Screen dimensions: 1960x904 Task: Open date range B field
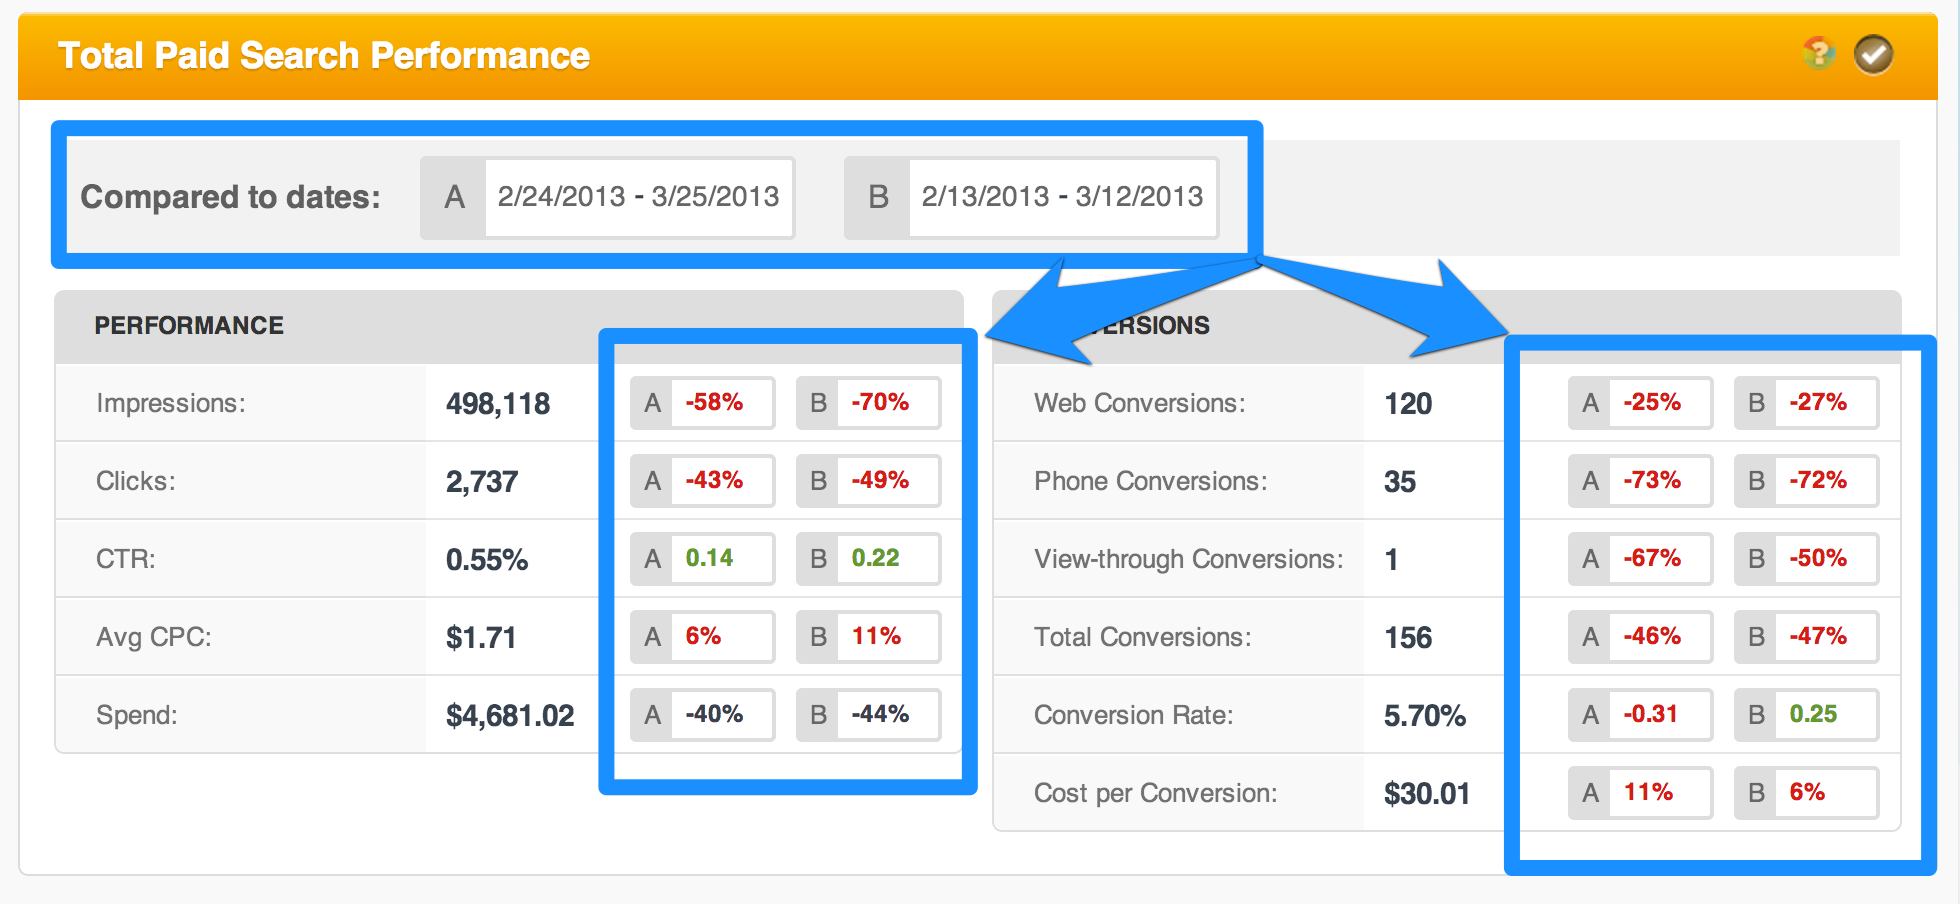1062,197
